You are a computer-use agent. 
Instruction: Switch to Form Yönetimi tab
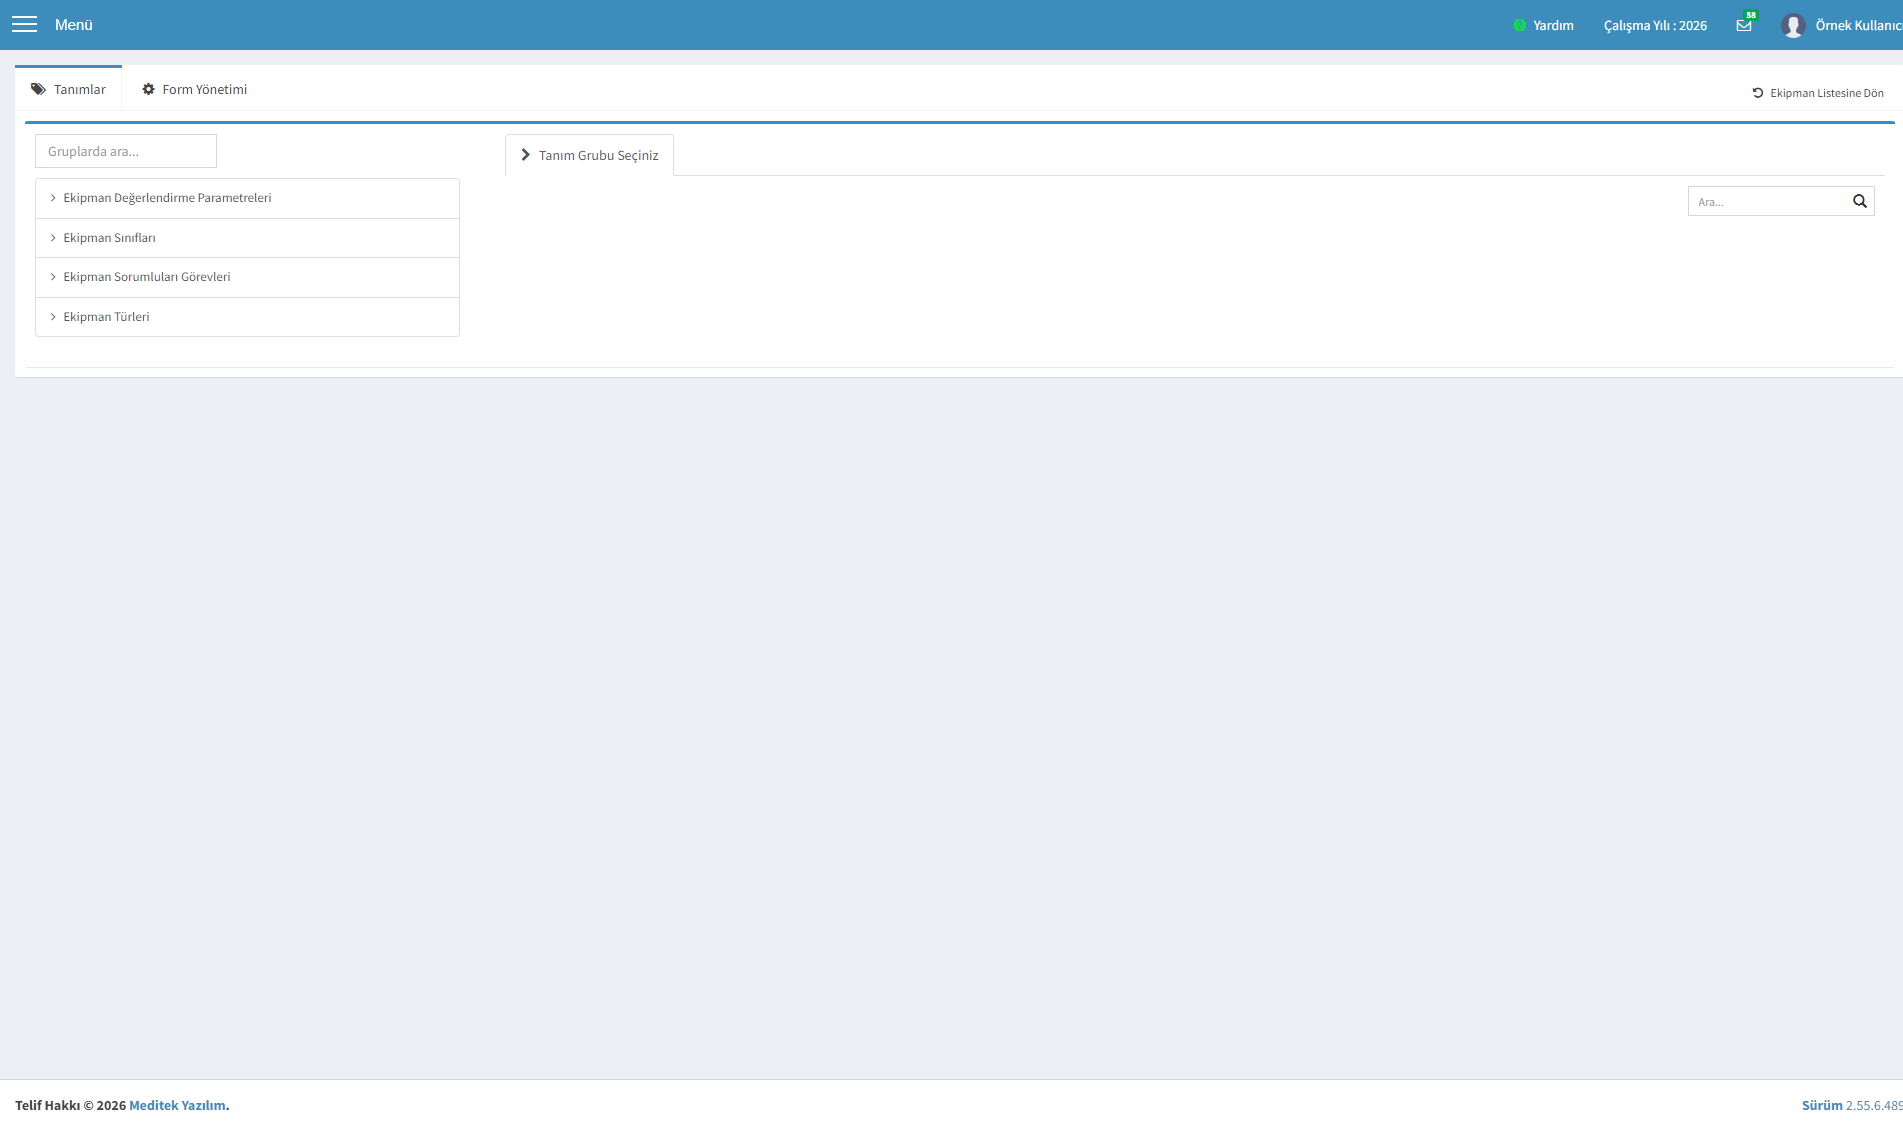pos(195,89)
